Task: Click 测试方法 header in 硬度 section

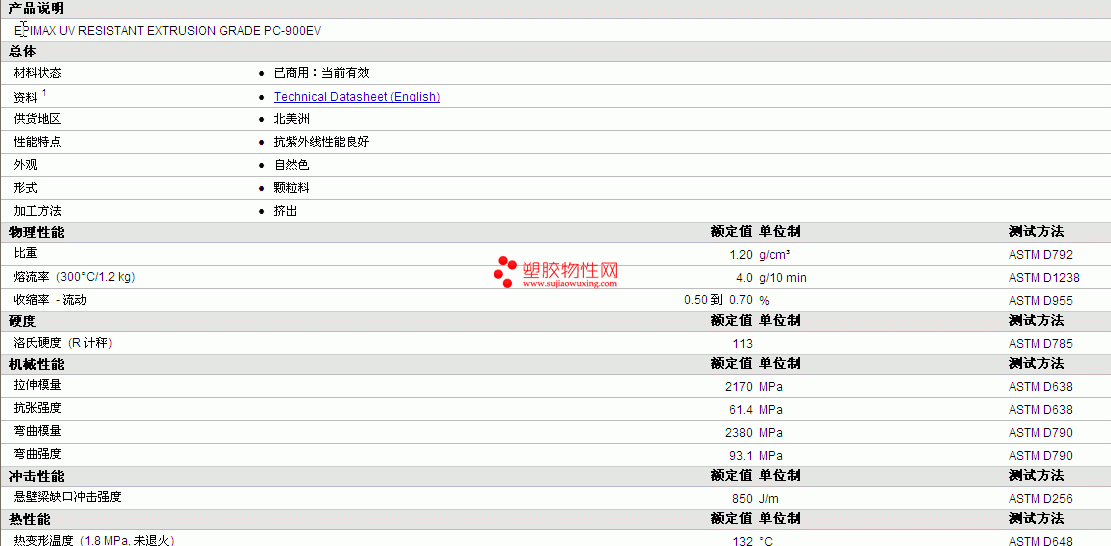Action: tap(1036, 321)
